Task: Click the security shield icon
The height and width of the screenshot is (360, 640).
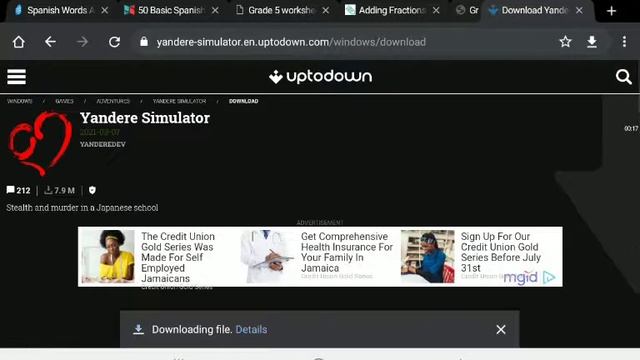Action: [x=92, y=190]
